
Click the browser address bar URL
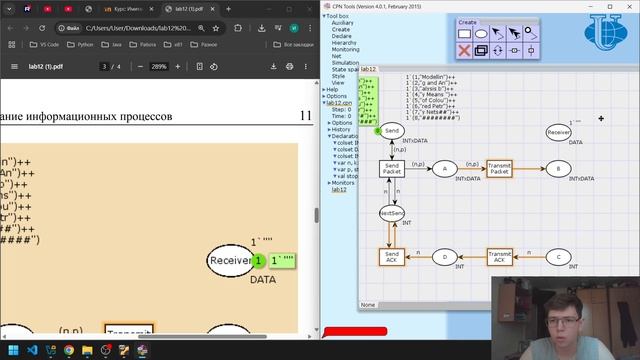point(138,28)
